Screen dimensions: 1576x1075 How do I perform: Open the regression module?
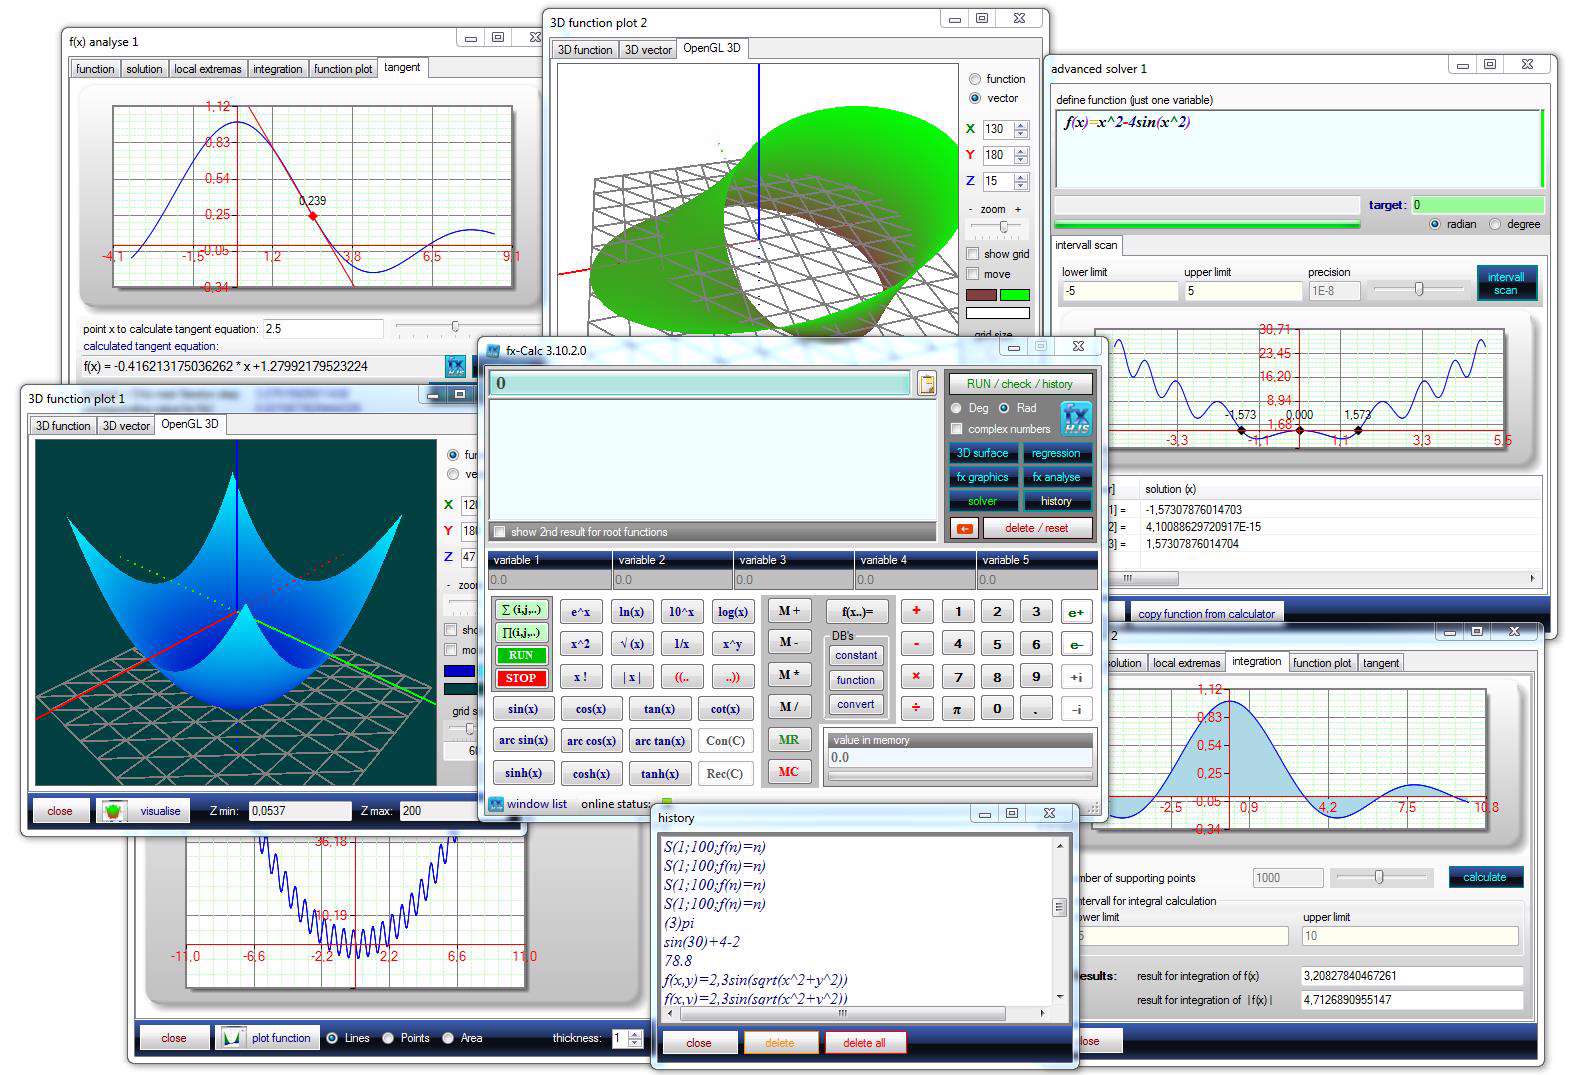pyautogui.click(x=1056, y=453)
